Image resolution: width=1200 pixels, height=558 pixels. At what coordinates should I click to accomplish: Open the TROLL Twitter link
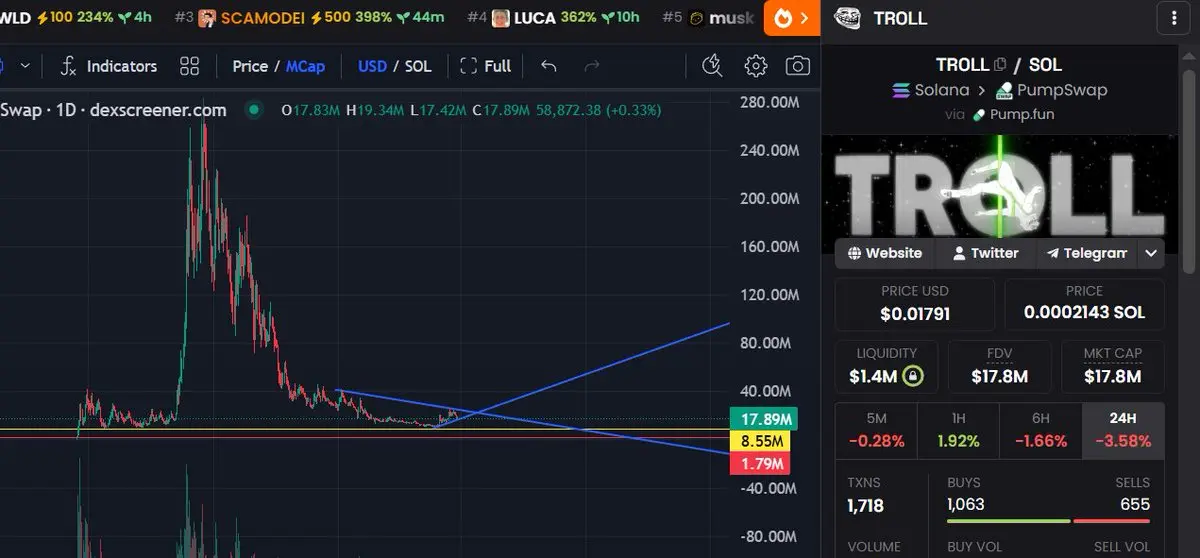coord(985,253)
